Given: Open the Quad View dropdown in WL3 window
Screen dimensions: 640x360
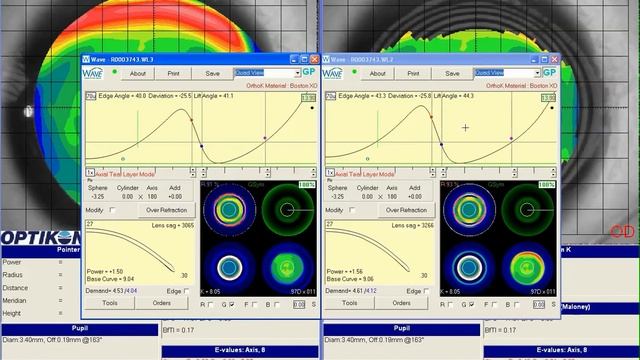Looking at the screenshot, I should click(x=298, y=73).
